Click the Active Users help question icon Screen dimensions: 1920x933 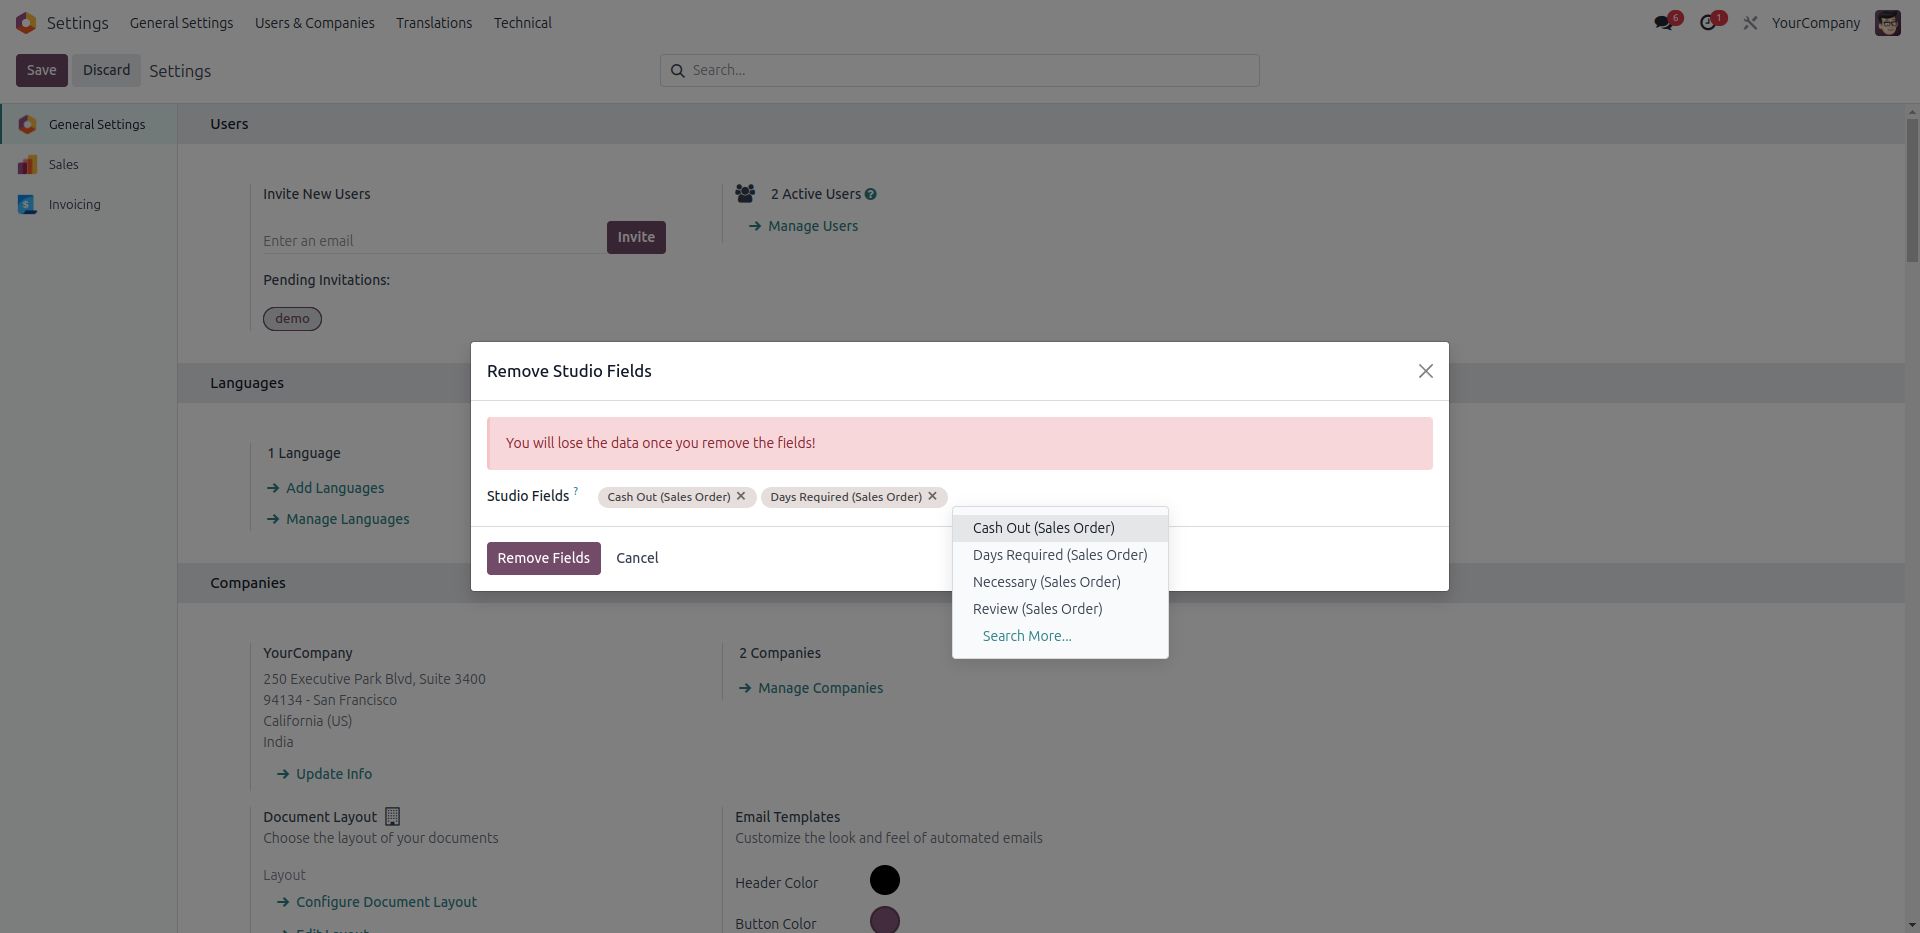click(x=871, y=194)
